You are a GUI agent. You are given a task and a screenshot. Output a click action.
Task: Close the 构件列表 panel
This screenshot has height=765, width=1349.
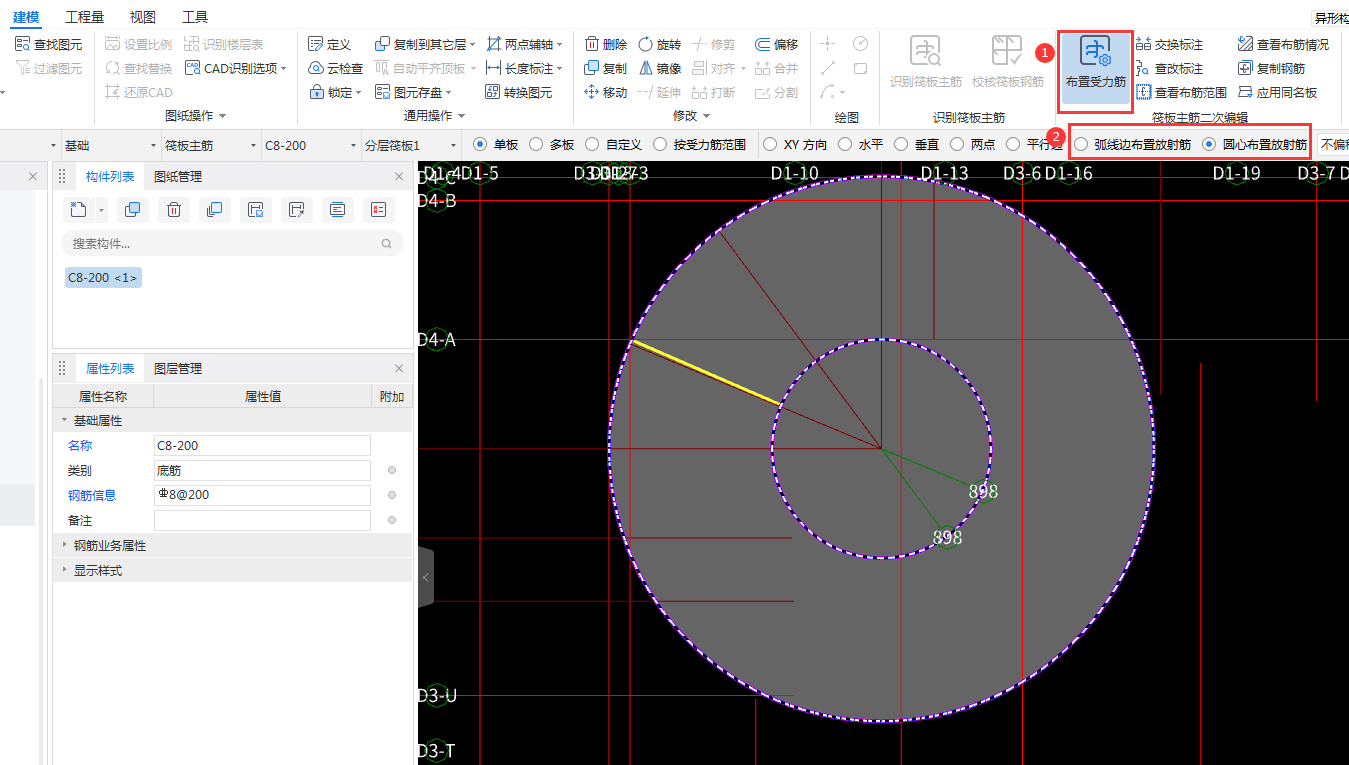click(x=399, y=176)
